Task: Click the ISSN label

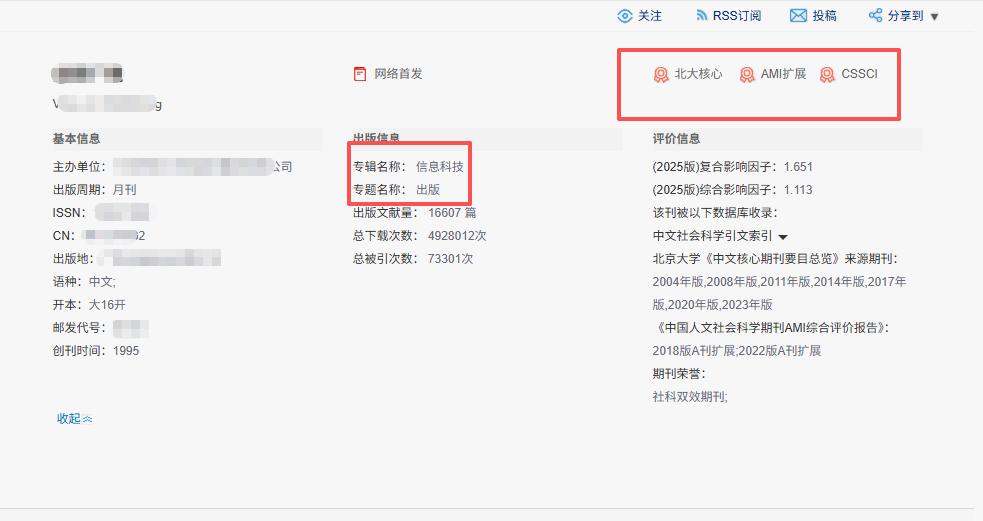Action: [x=68, y=213]
